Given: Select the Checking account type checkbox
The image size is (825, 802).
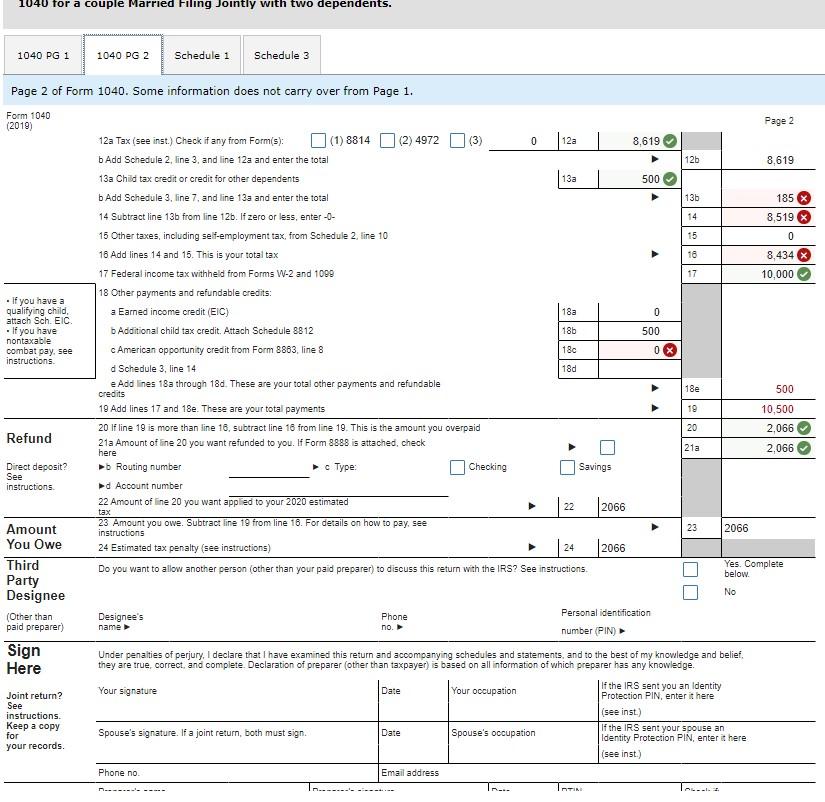Looking at the screenshot, I should pyautogui.click(x=457, y=467).
